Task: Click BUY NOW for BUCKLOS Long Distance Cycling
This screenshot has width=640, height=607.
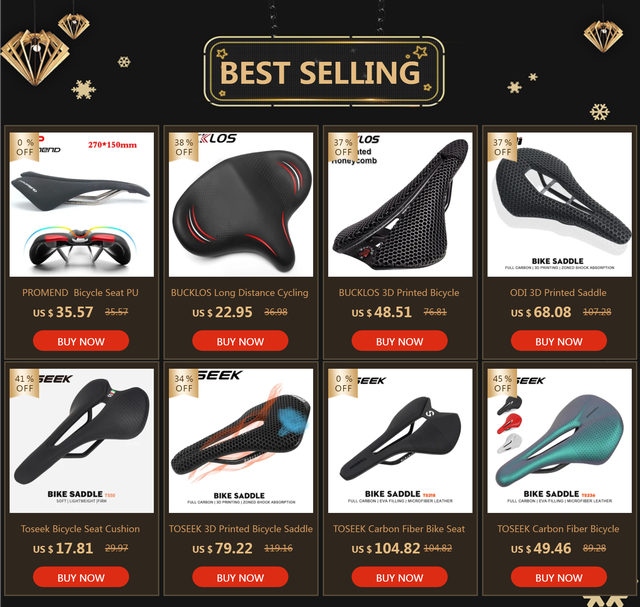Action: pyautogui.click(x=240, y=341)
